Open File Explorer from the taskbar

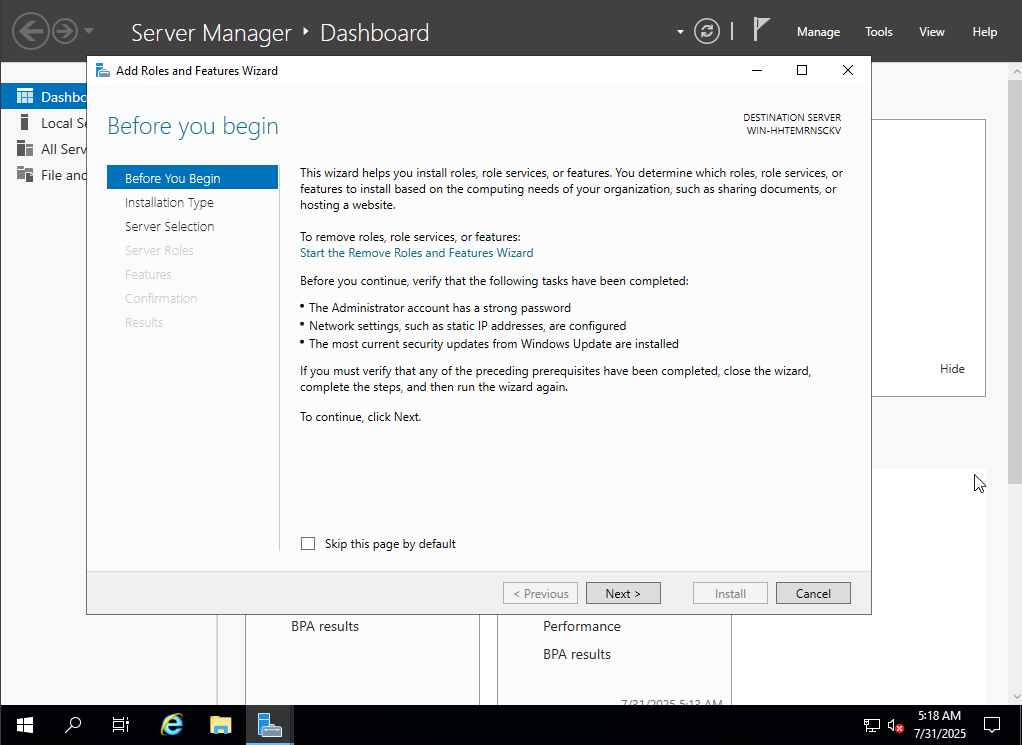(221, 725)
